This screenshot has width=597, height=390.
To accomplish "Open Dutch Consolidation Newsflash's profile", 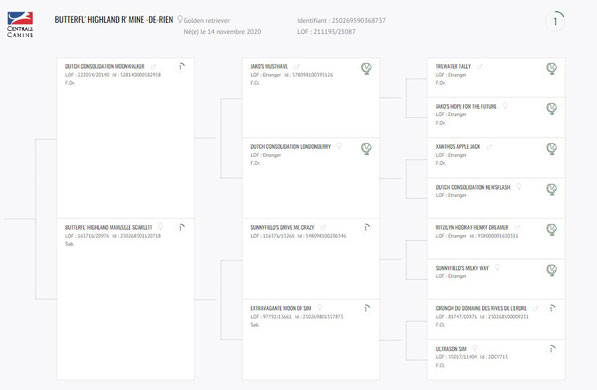I will pyautogui.click(x=473, y=187).
